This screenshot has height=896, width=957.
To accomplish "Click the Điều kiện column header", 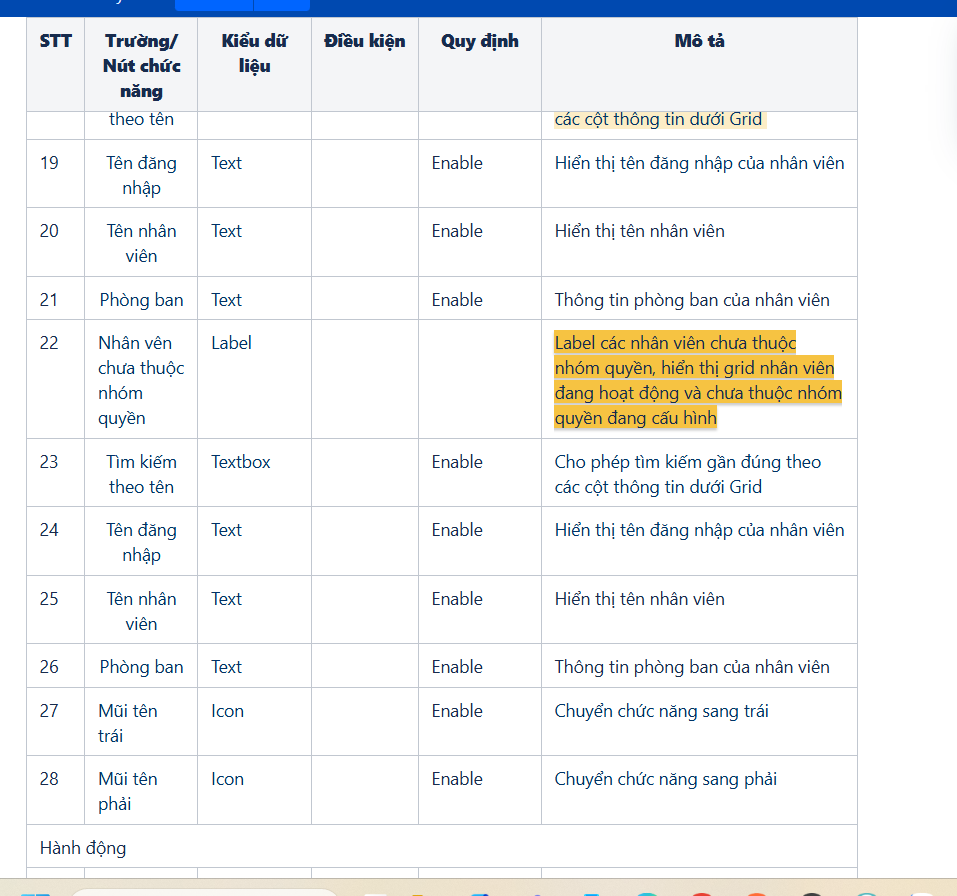I will tap(365, 41).
